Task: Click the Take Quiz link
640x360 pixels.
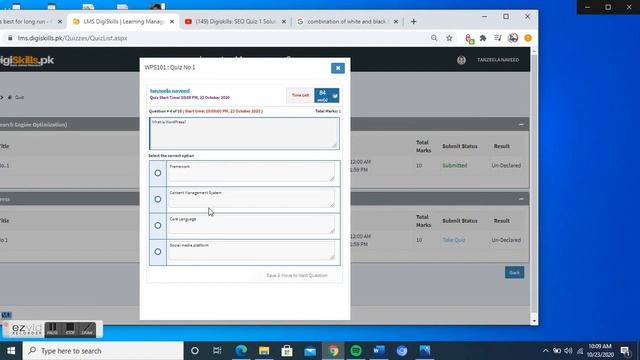Action: pos(454,240)
